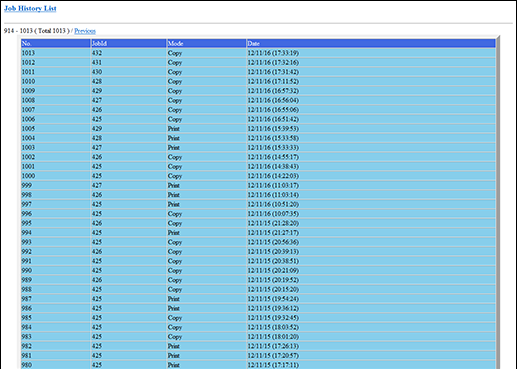Screen dimensions: 517x369
Task: Click the JobId column header
Action: tap(128, 43)
